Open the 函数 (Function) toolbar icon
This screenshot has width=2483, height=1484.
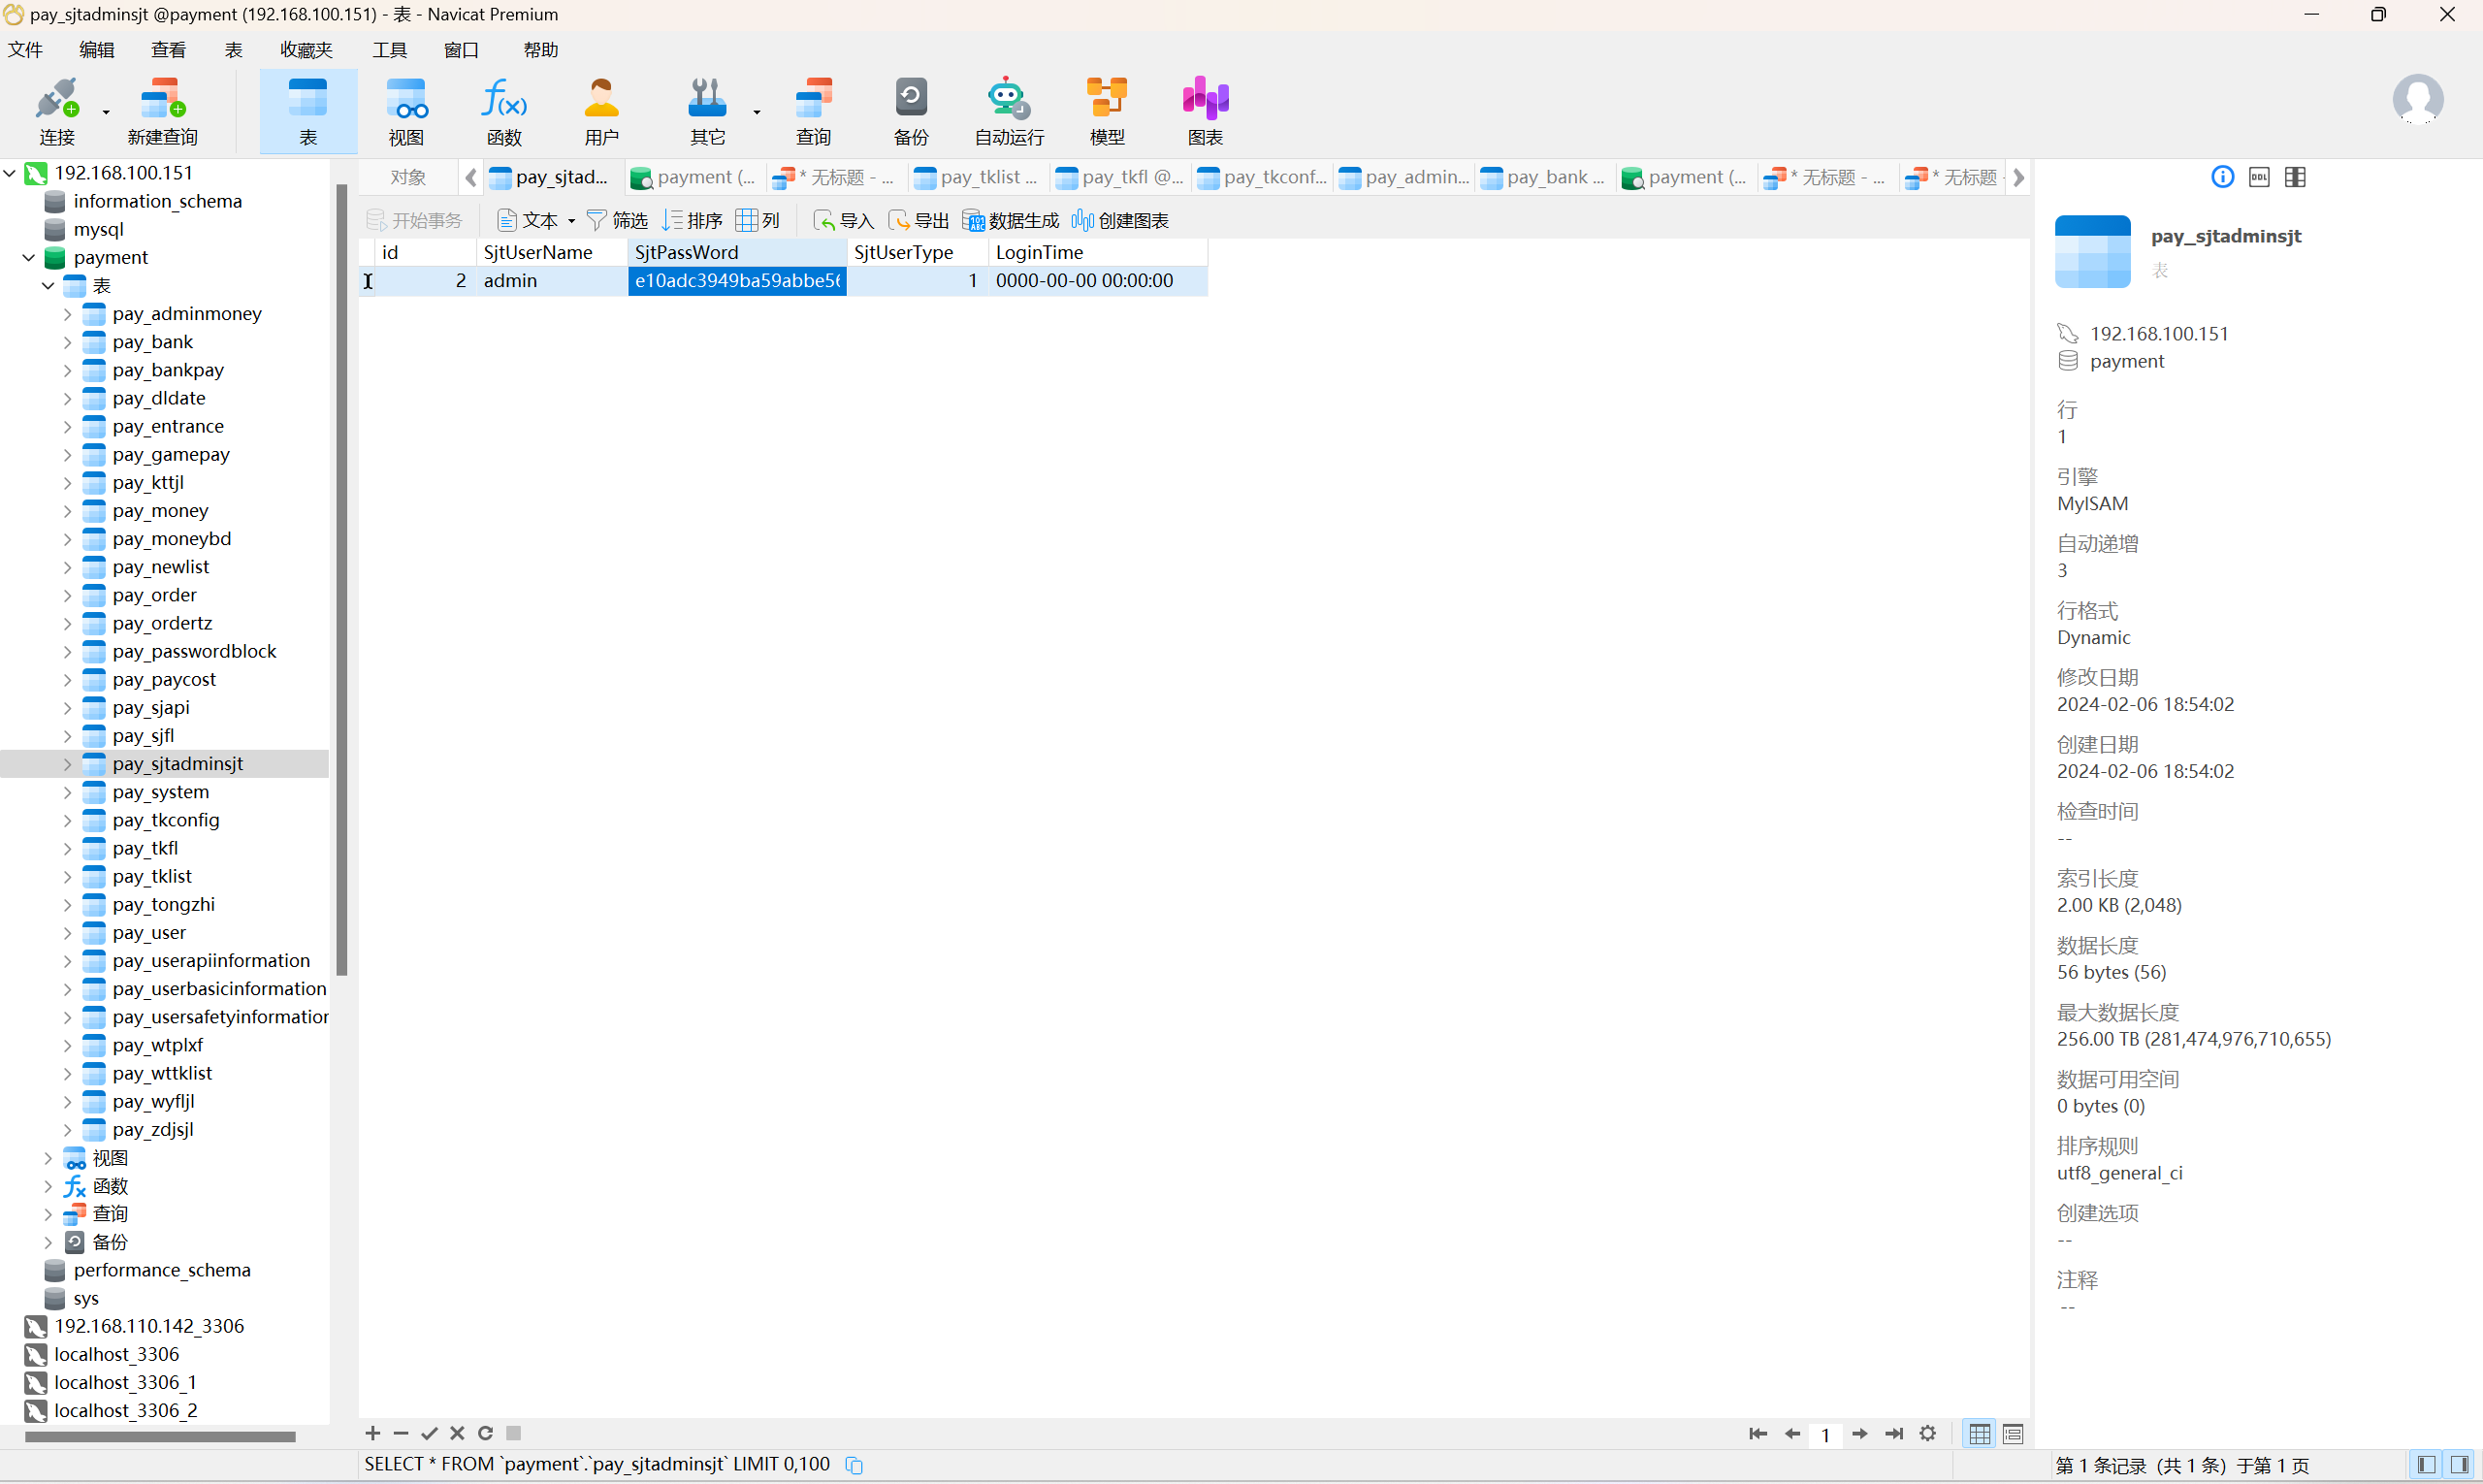click(504, 111)
